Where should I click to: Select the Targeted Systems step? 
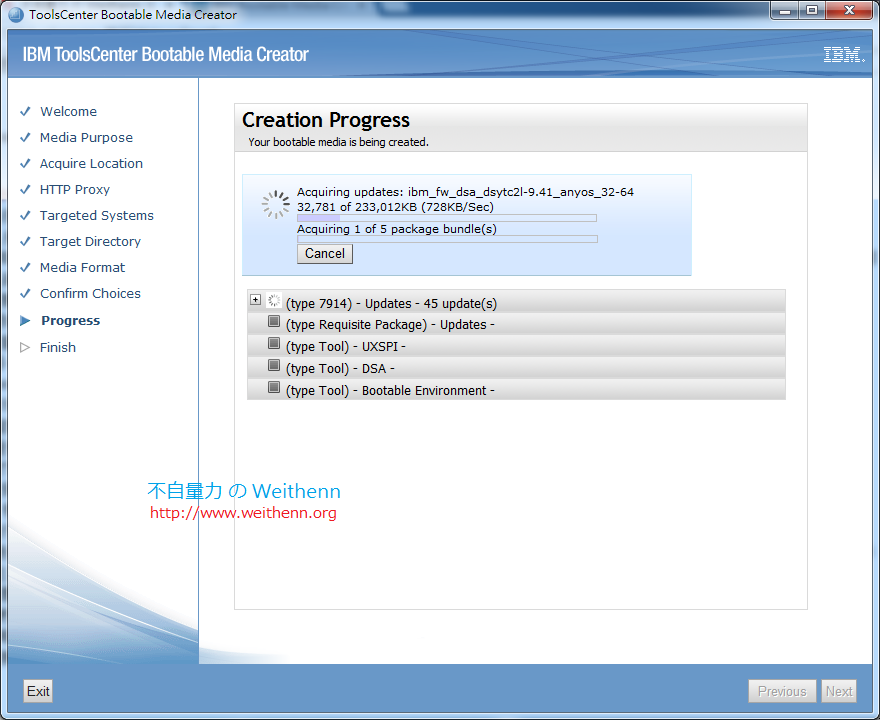97,215
